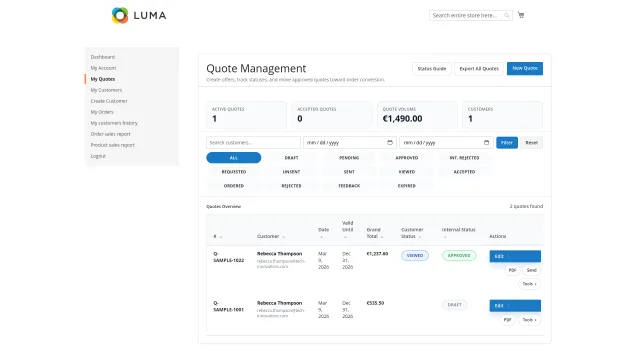Expand Tools dropdown for Q-SAMPLE-1001

tap(529, 320)
